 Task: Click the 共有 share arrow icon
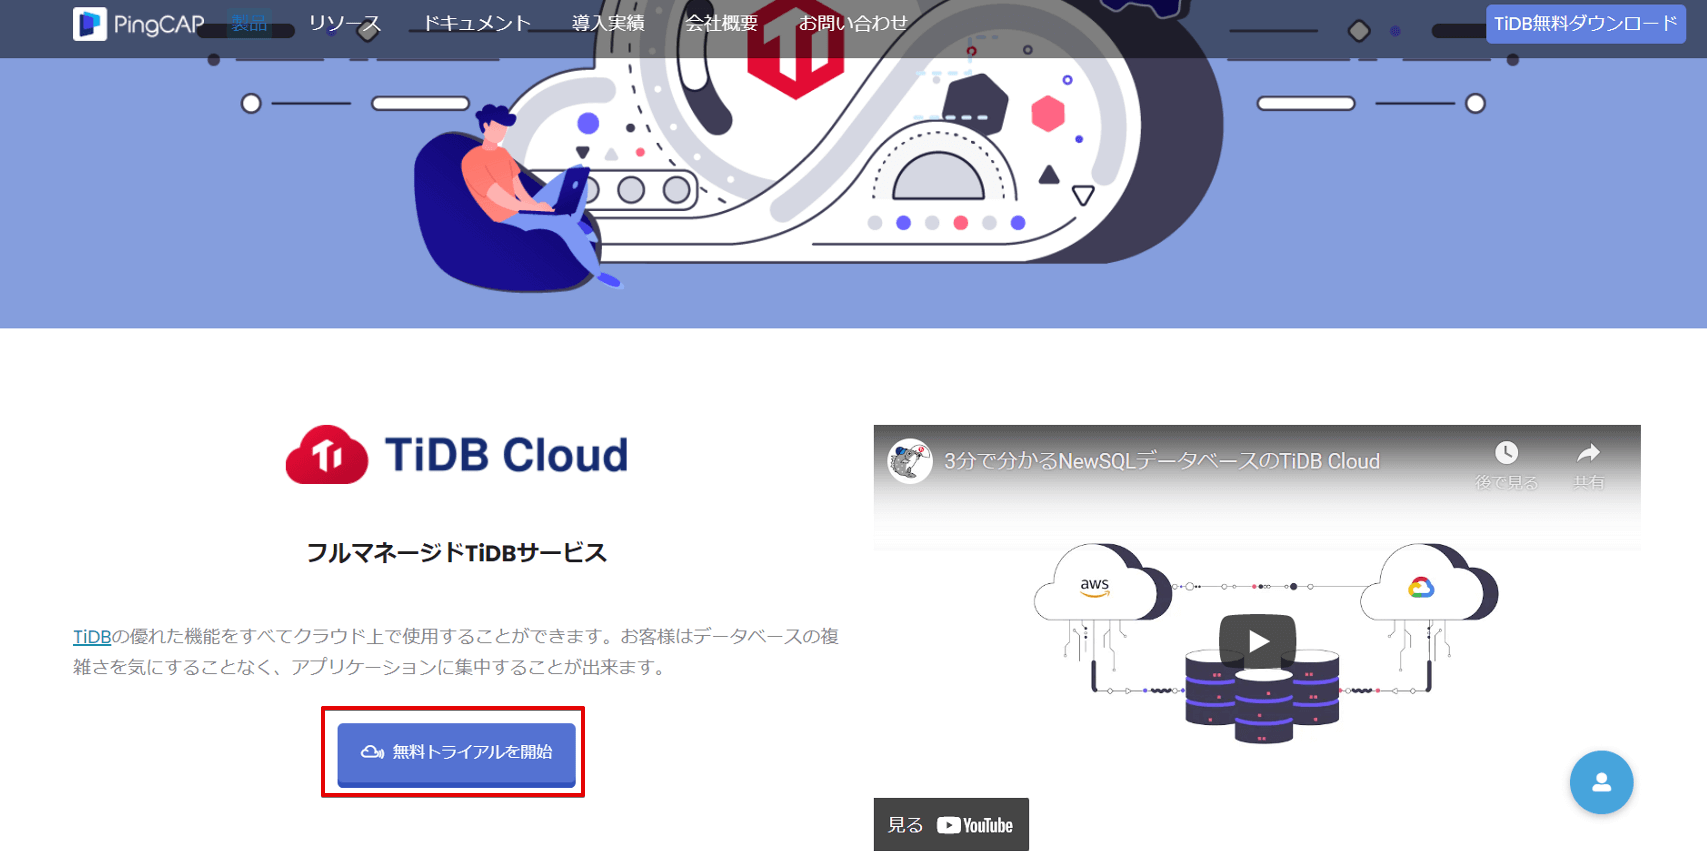pos(1588,453)
